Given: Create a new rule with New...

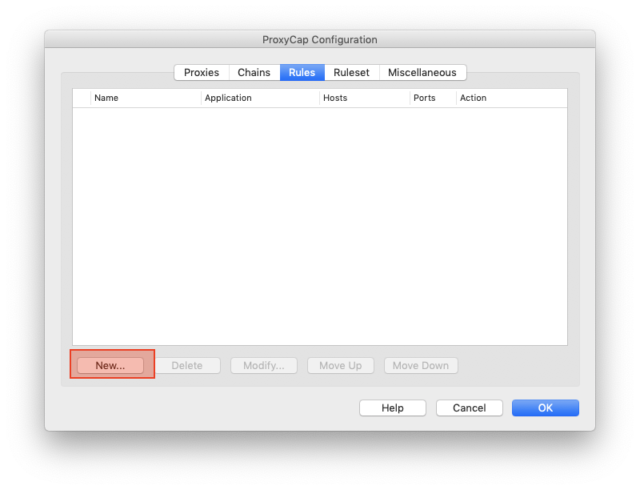Looking at the screenshot, I should pos(110,365).
